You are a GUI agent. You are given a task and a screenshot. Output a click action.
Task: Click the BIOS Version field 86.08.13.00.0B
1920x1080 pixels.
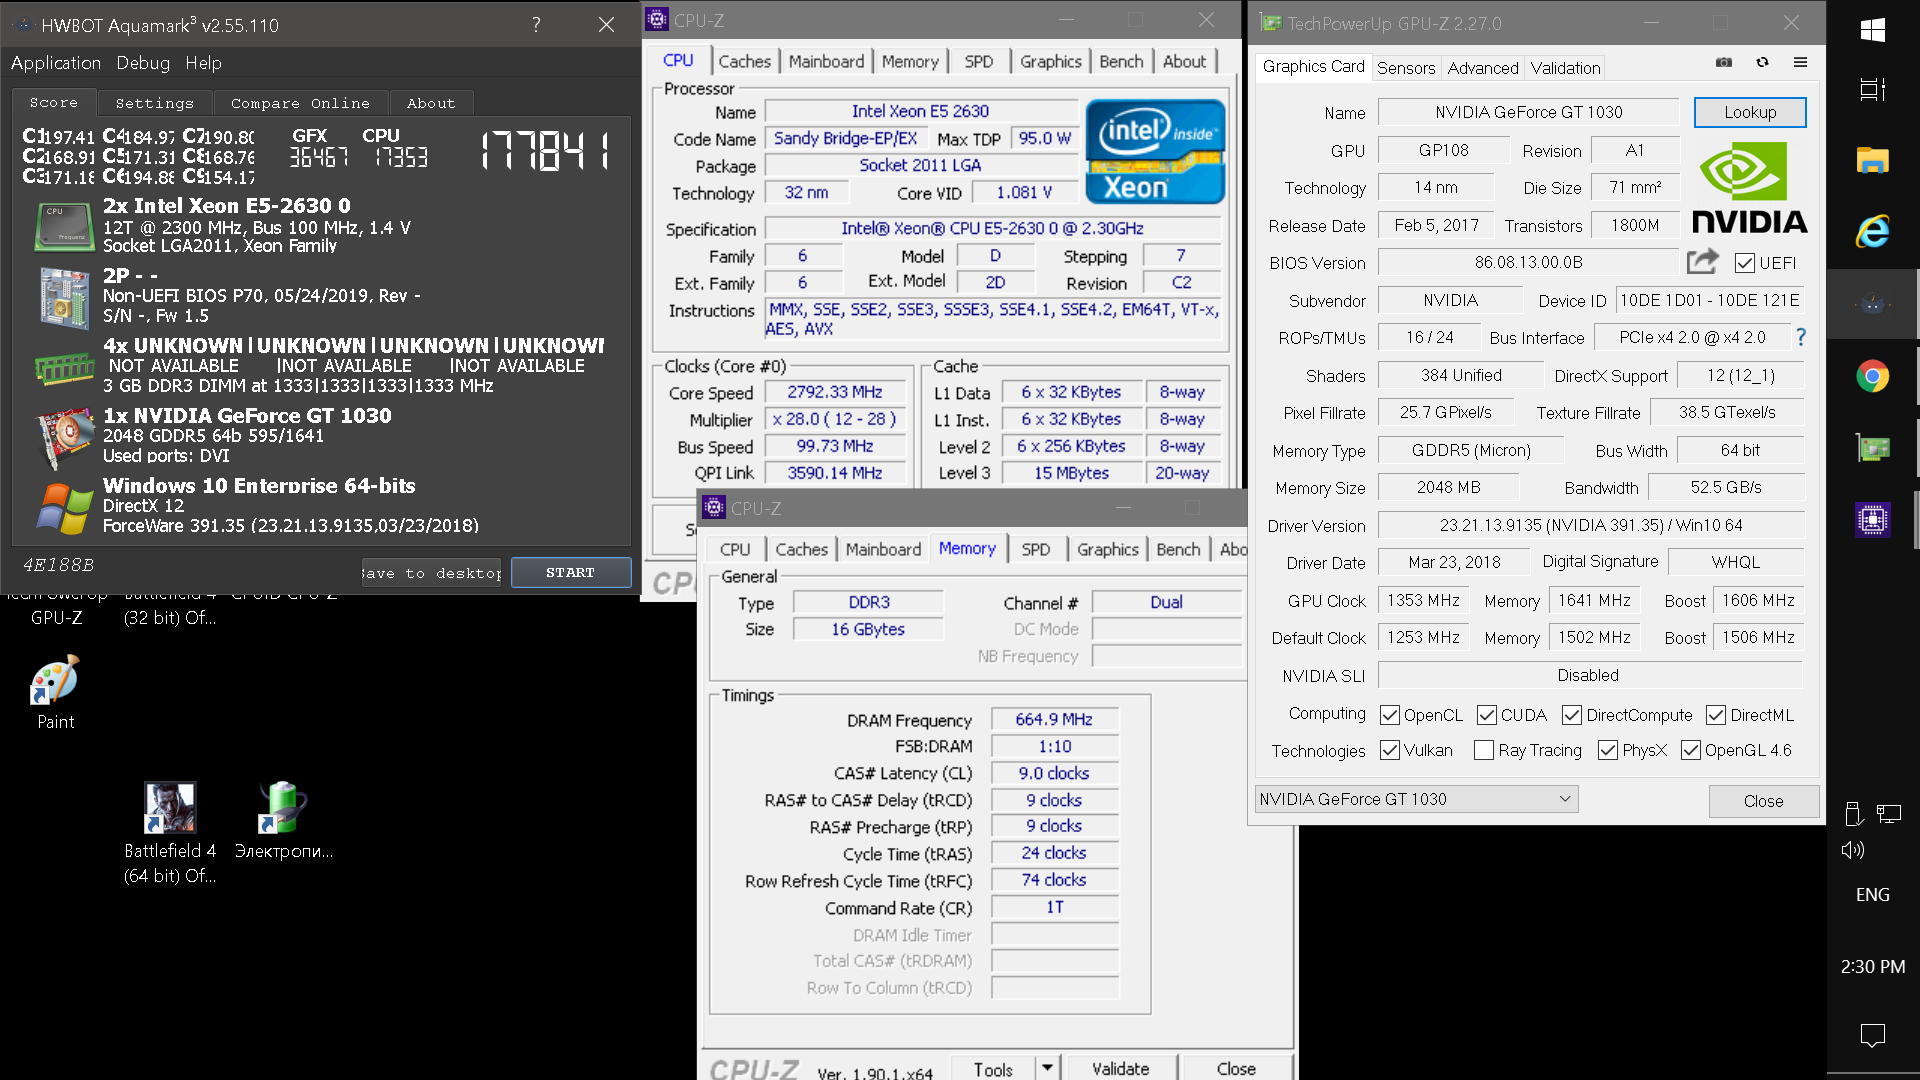point(1528,262)
